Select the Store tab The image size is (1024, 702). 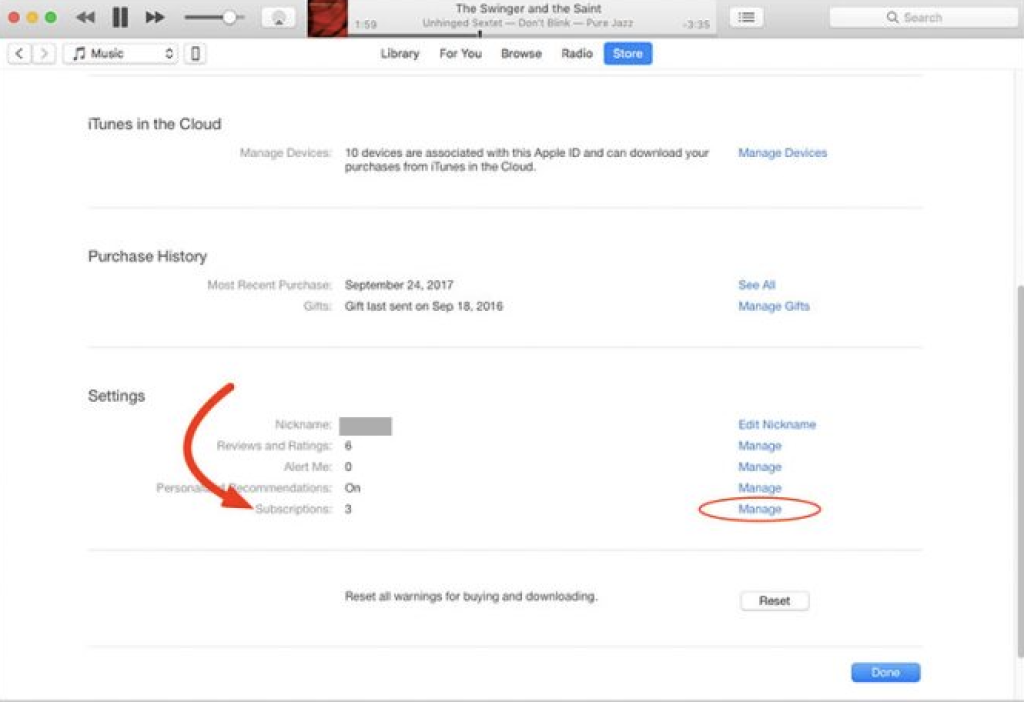pyautogui.click(x=628, y=54)
